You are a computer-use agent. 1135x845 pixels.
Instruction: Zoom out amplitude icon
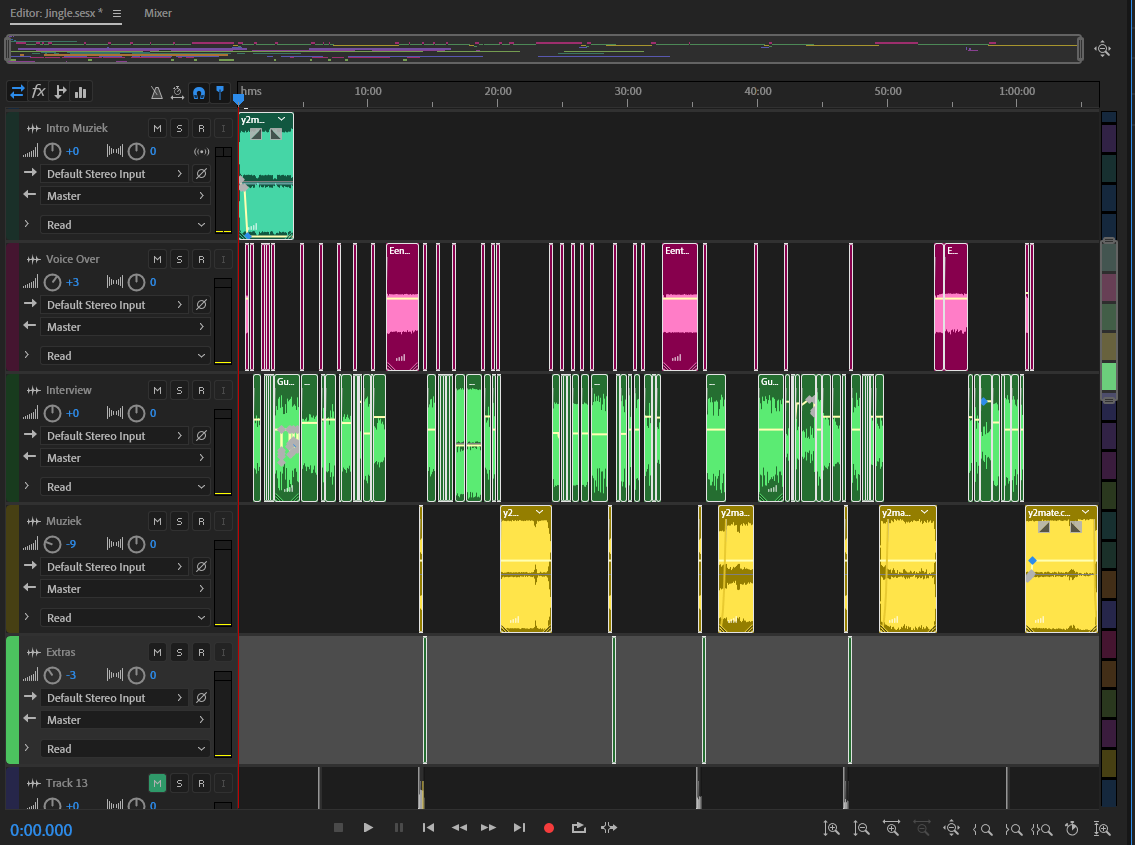[x=861, y=829]
